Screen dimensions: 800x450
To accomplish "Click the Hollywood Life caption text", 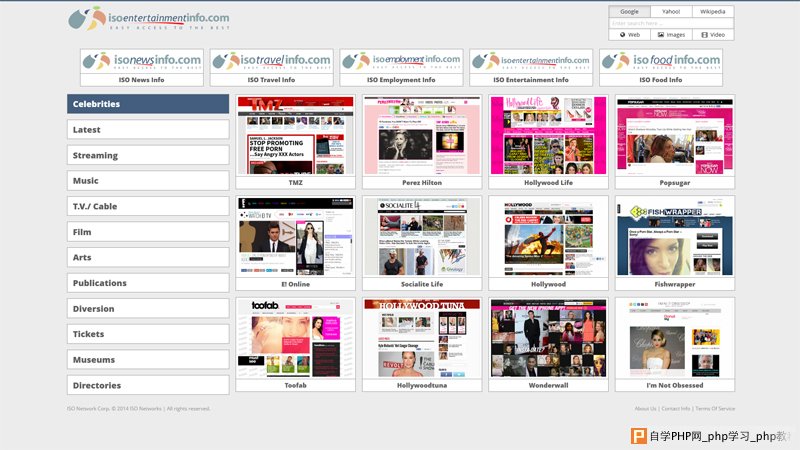I will tap(548, 182).
